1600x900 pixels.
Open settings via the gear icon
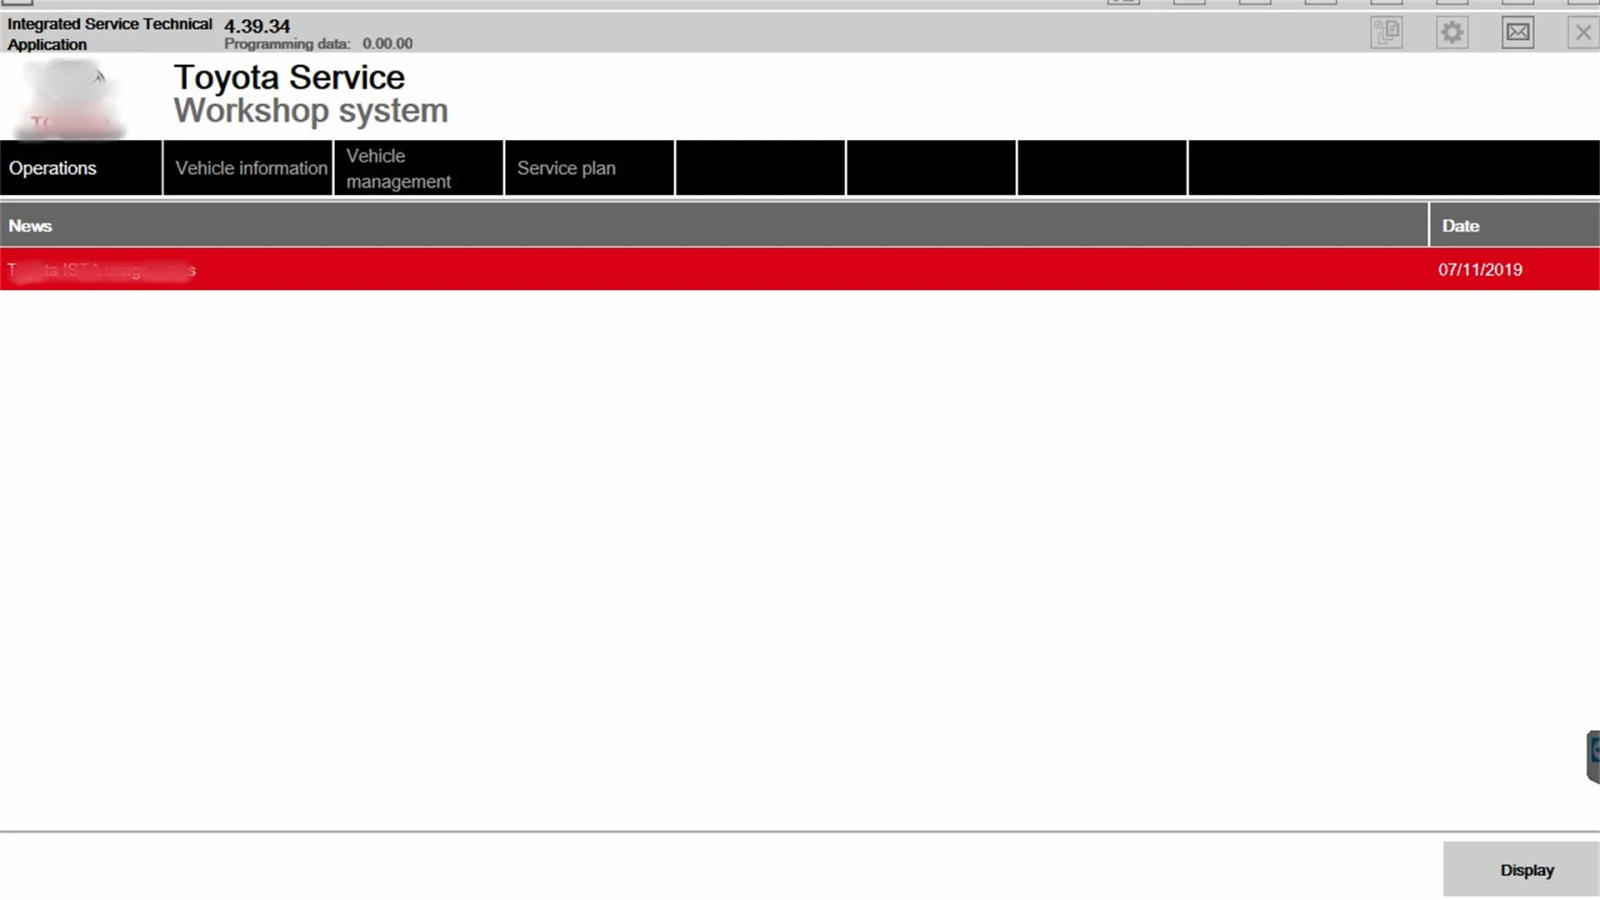pos(1452,32)
